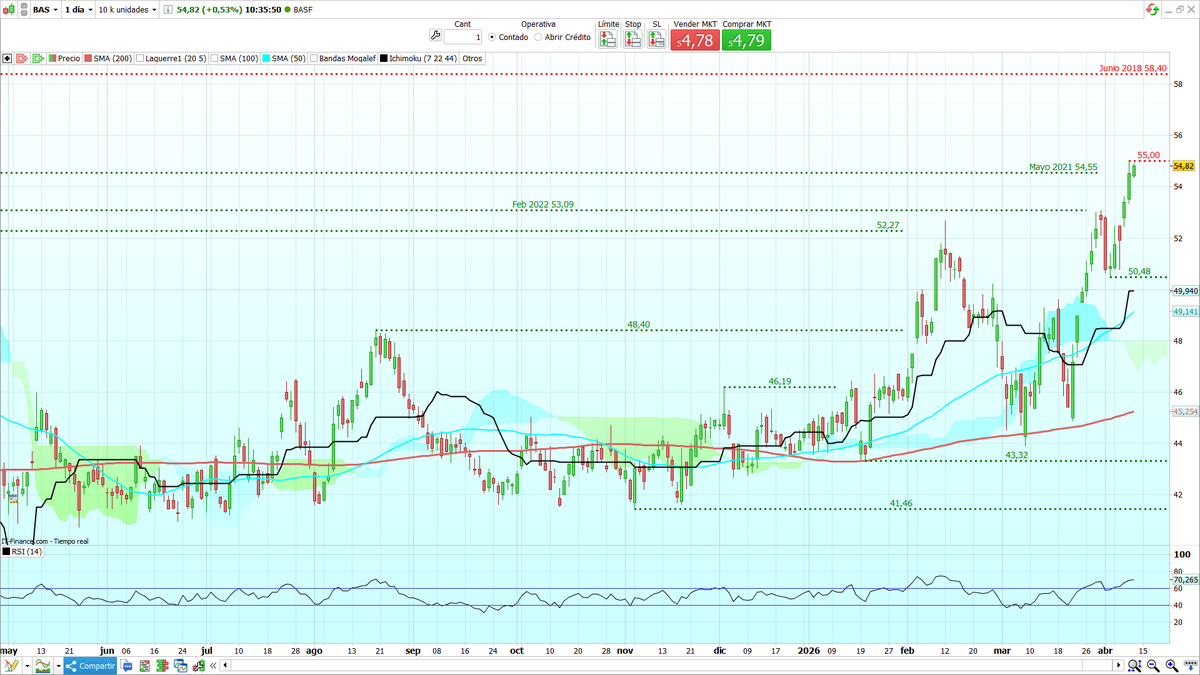Click the 41,46 support label
1200x675 pixels.
tap(900, 504)
